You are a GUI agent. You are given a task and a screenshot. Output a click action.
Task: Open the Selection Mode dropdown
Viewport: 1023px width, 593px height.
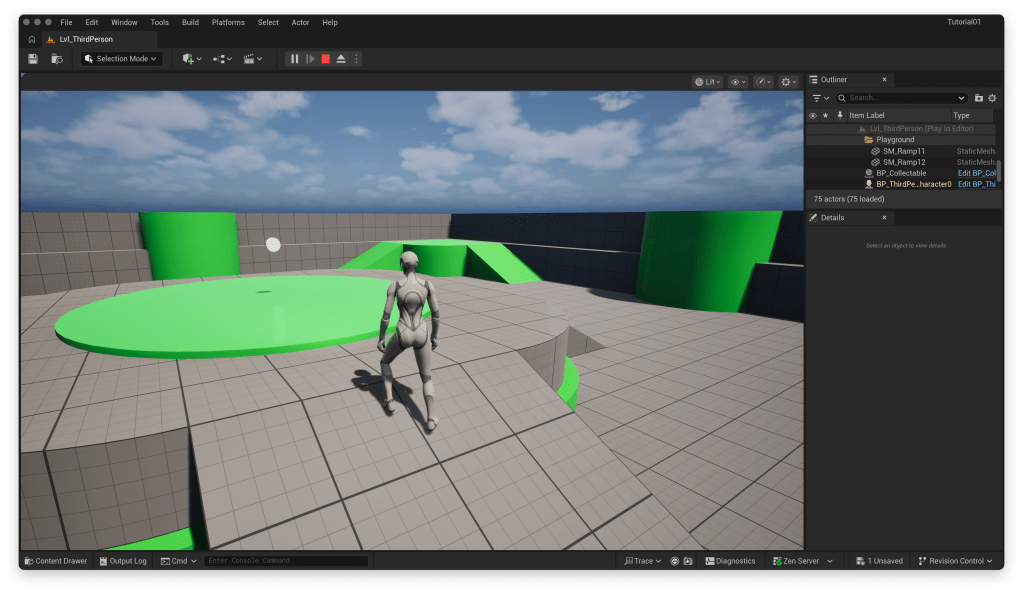[x=122, y=59]
